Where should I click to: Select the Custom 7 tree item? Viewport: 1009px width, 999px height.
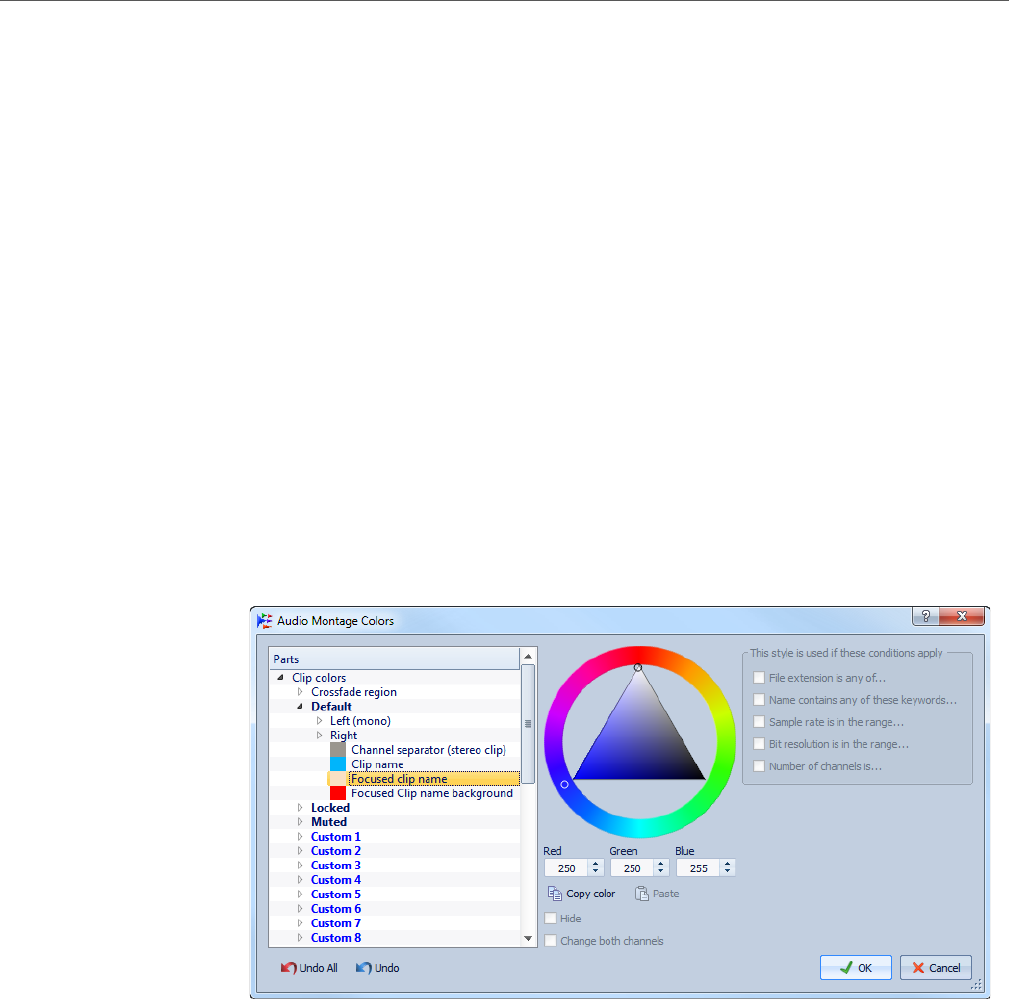[x=335, y=923]
